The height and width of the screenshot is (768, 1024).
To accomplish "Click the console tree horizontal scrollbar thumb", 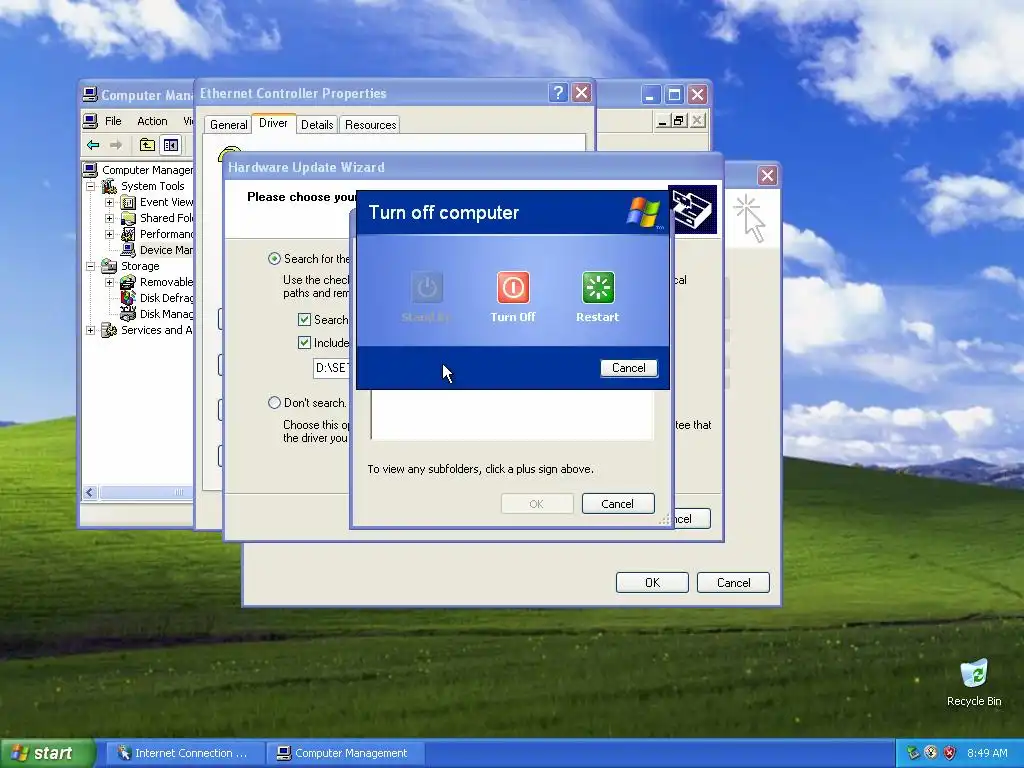I will coord(146,492).
